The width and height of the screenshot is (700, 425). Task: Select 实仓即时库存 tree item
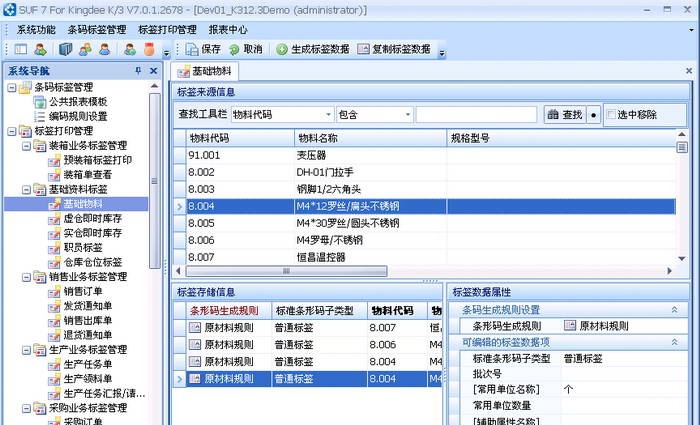pos(92,233)
